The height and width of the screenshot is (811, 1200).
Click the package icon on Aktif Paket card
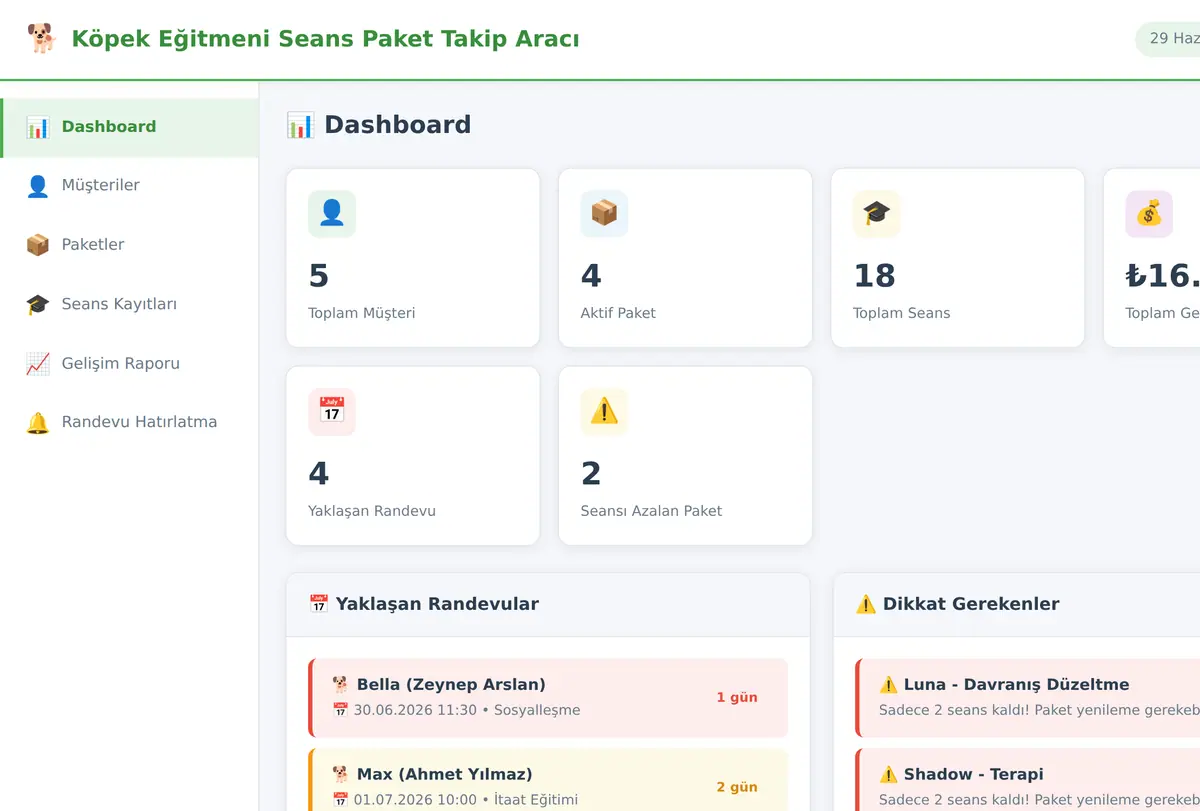[604, 214]
